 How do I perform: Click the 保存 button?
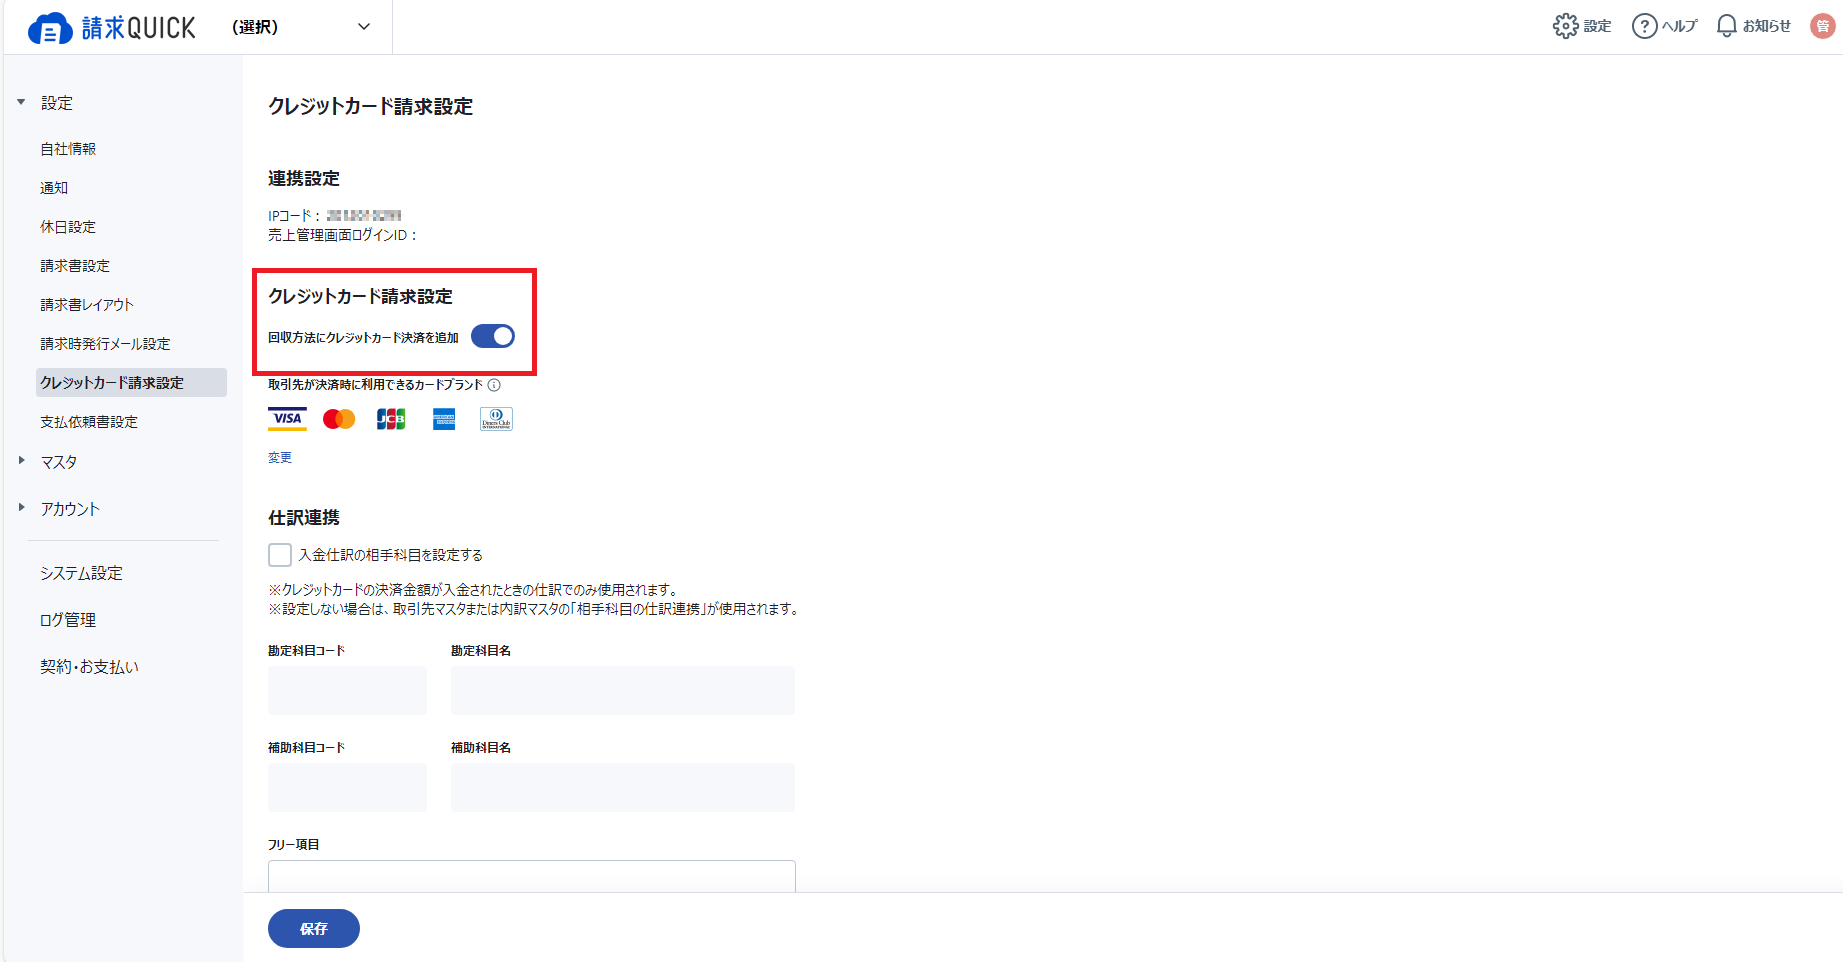[x=314, y=928]
